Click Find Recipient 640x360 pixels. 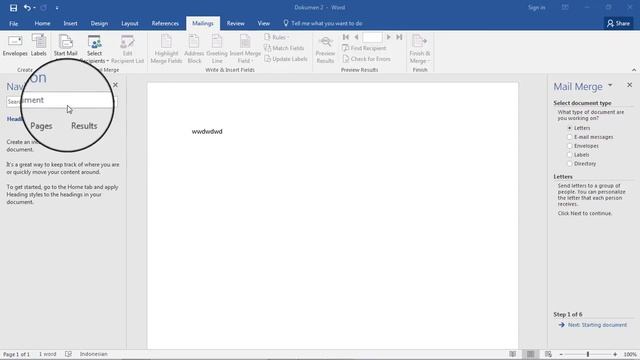tap(364, 48)
